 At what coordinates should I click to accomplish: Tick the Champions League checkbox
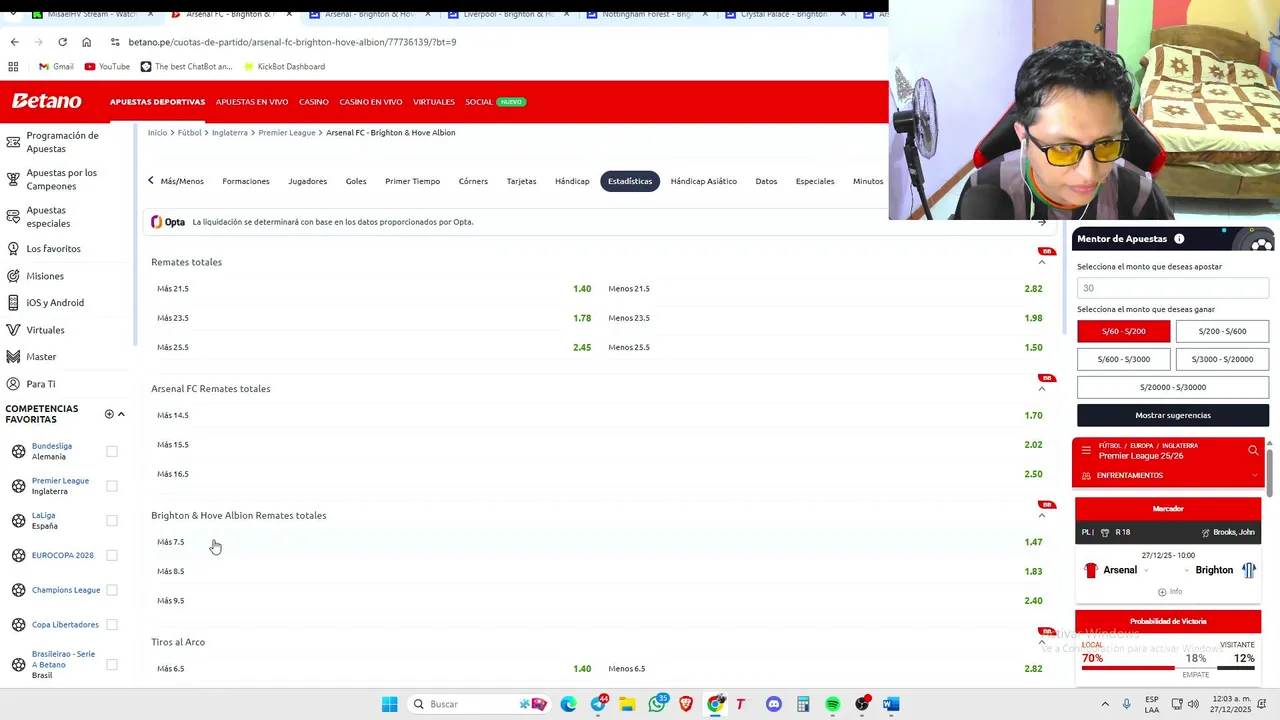click(112, 590)
